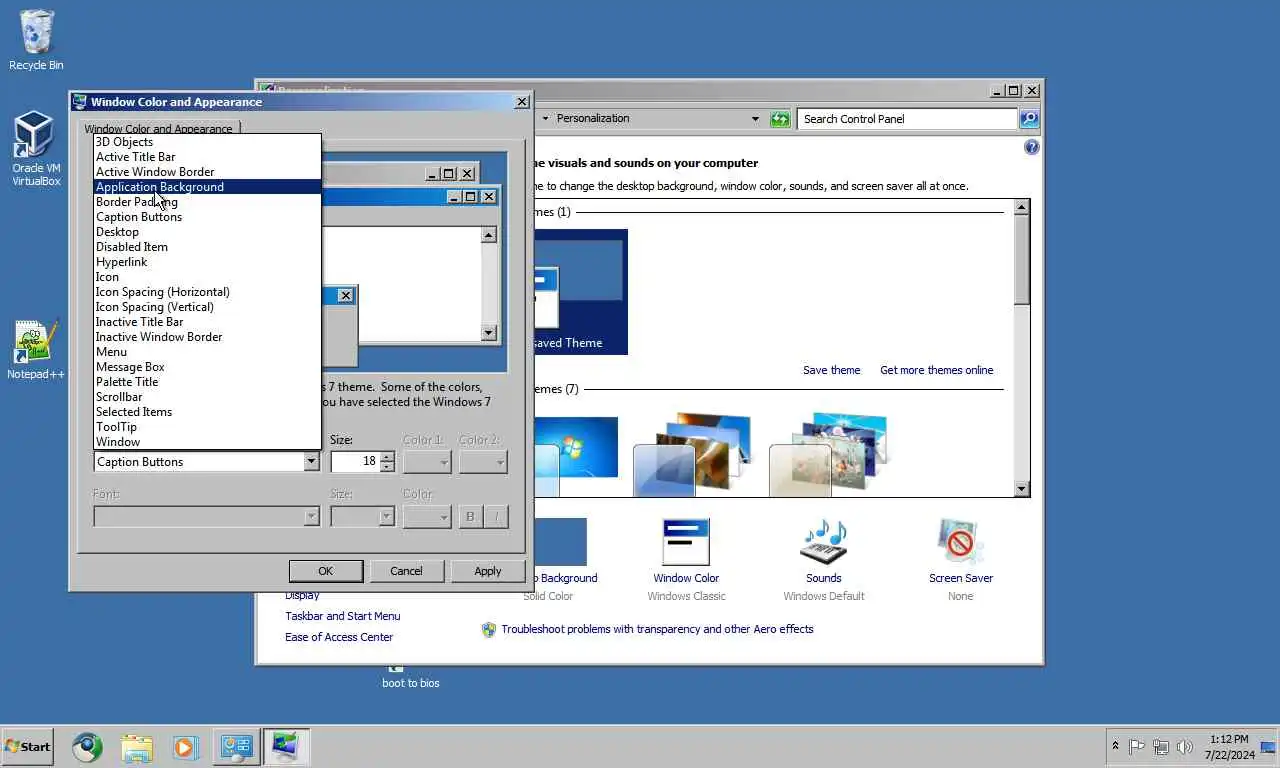
Task: Select Window list entry at bottom
Action: coord(207,442)
